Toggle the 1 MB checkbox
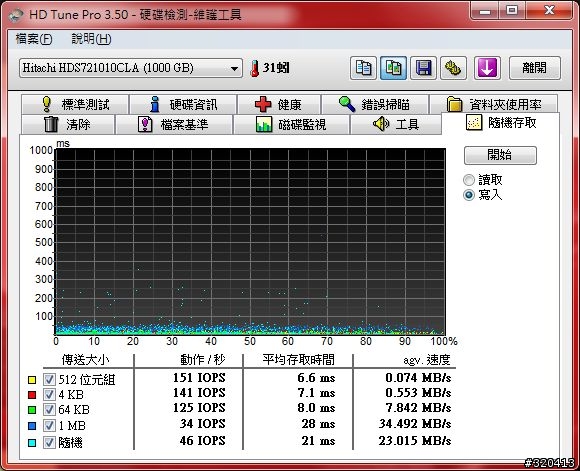 [x=49, y=425]
